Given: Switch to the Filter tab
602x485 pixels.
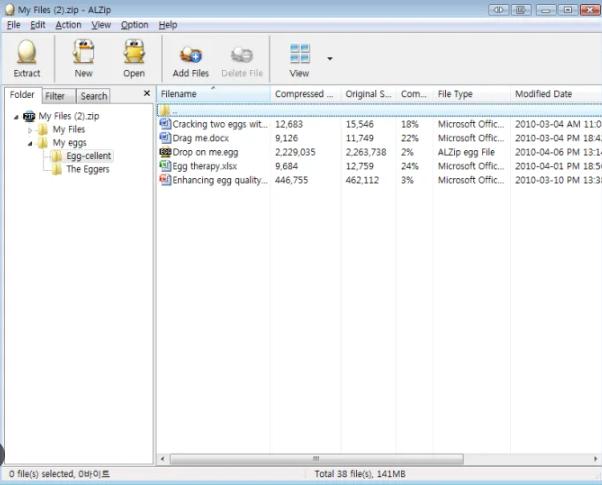Looking at the screenshot, I should [58, 96].
